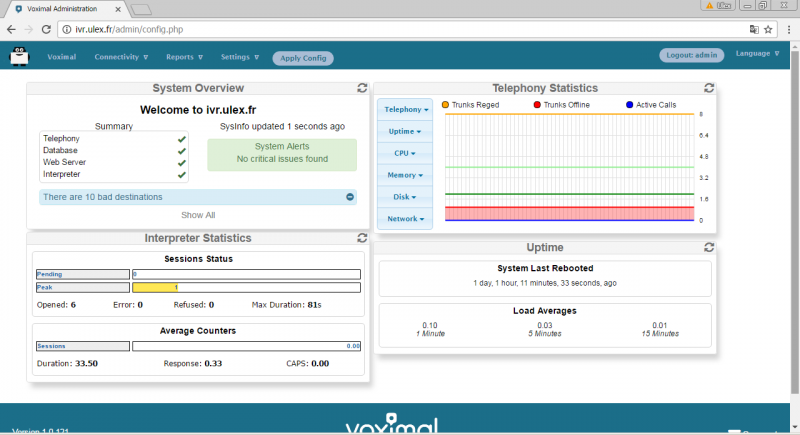Open a new browser tab
The height and width of the screenshot is (435, 800).
[x=141, y=10]
